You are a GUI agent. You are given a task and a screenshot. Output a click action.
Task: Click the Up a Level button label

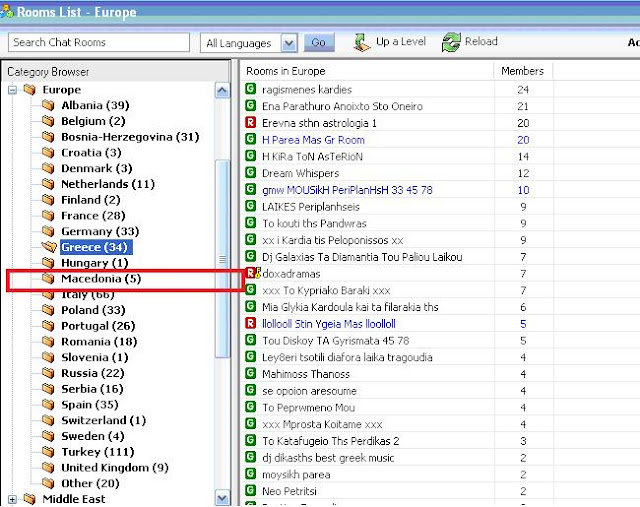401,41
